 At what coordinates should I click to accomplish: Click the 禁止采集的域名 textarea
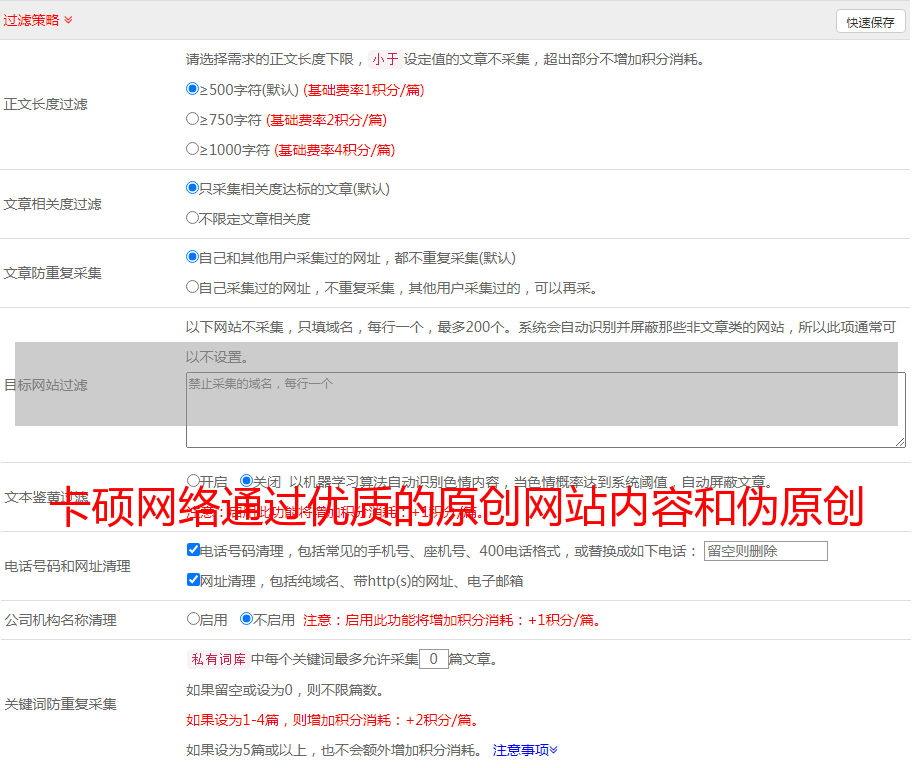pos(545,410)
